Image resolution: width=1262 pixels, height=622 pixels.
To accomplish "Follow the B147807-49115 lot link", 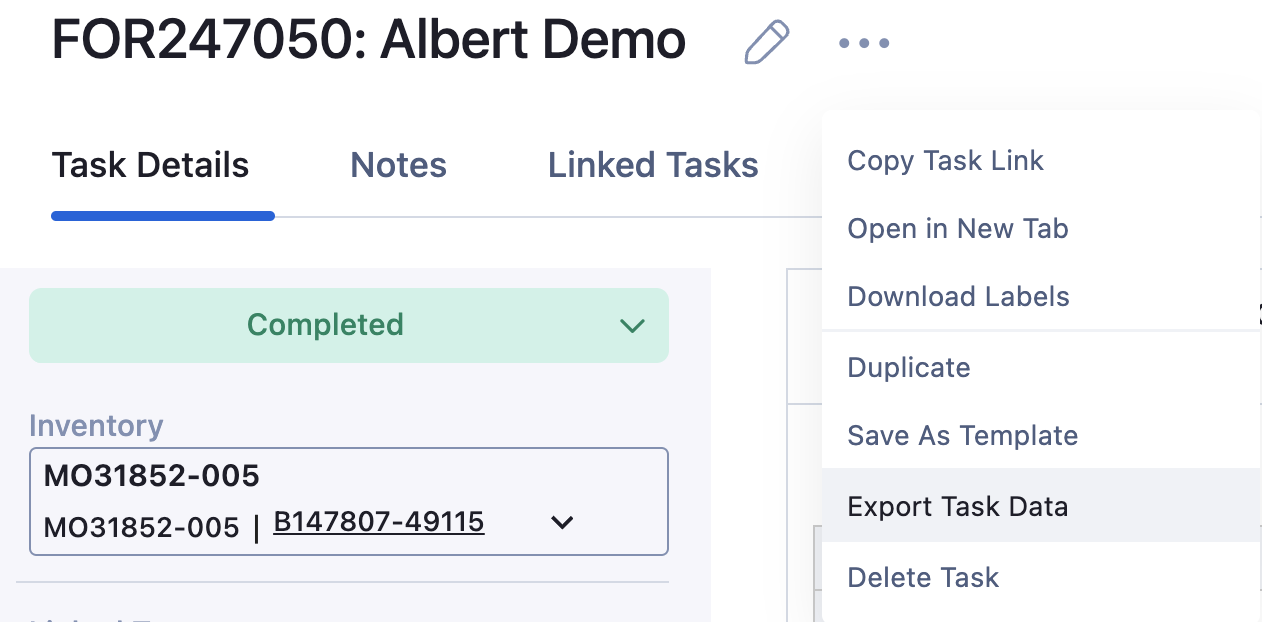I will tap(379, 522).
